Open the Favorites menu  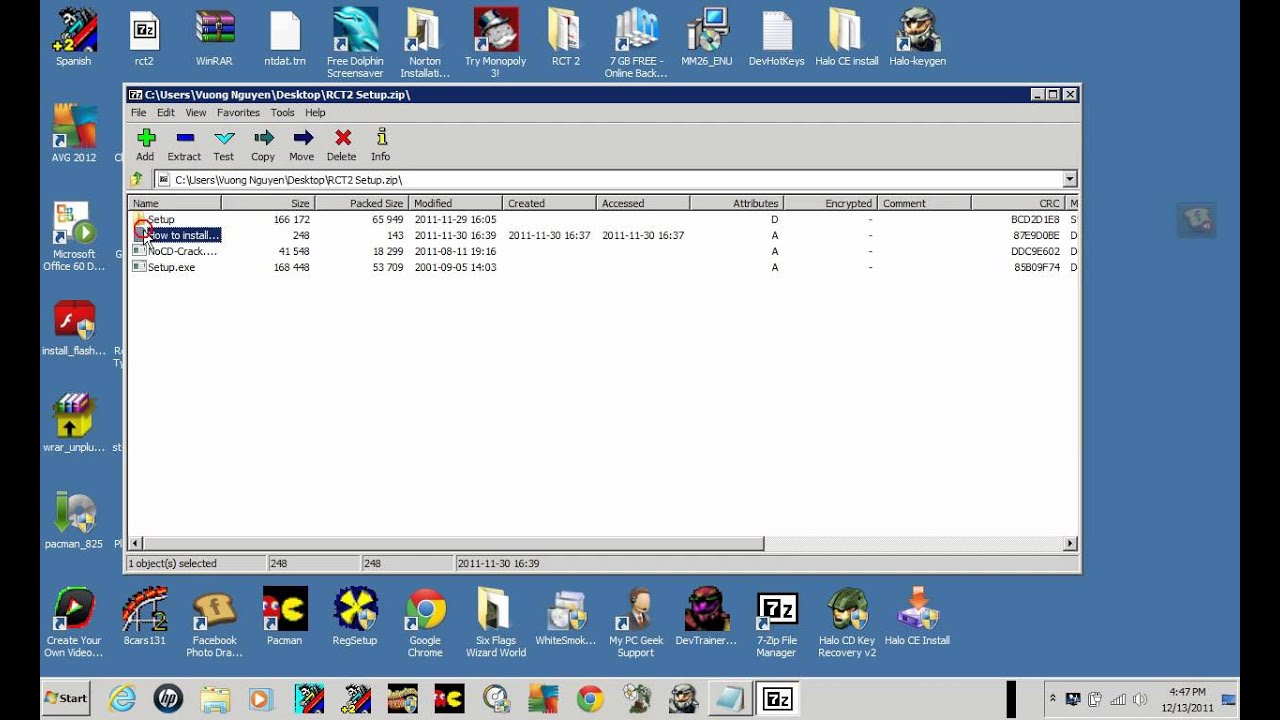point(238,113)
